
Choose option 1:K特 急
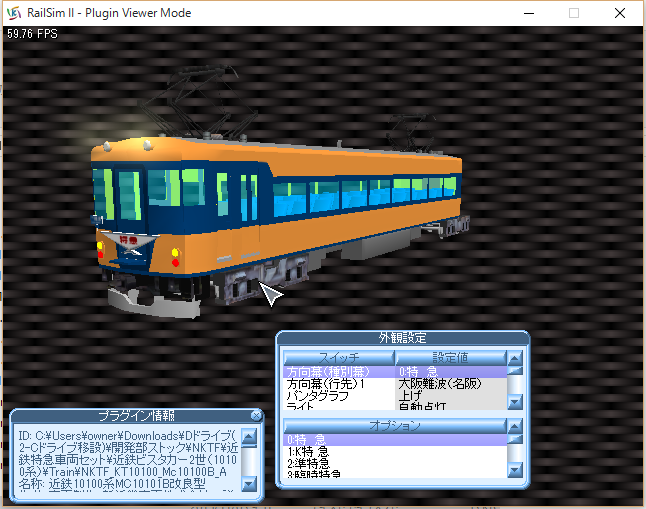click(x=395, y=452)
